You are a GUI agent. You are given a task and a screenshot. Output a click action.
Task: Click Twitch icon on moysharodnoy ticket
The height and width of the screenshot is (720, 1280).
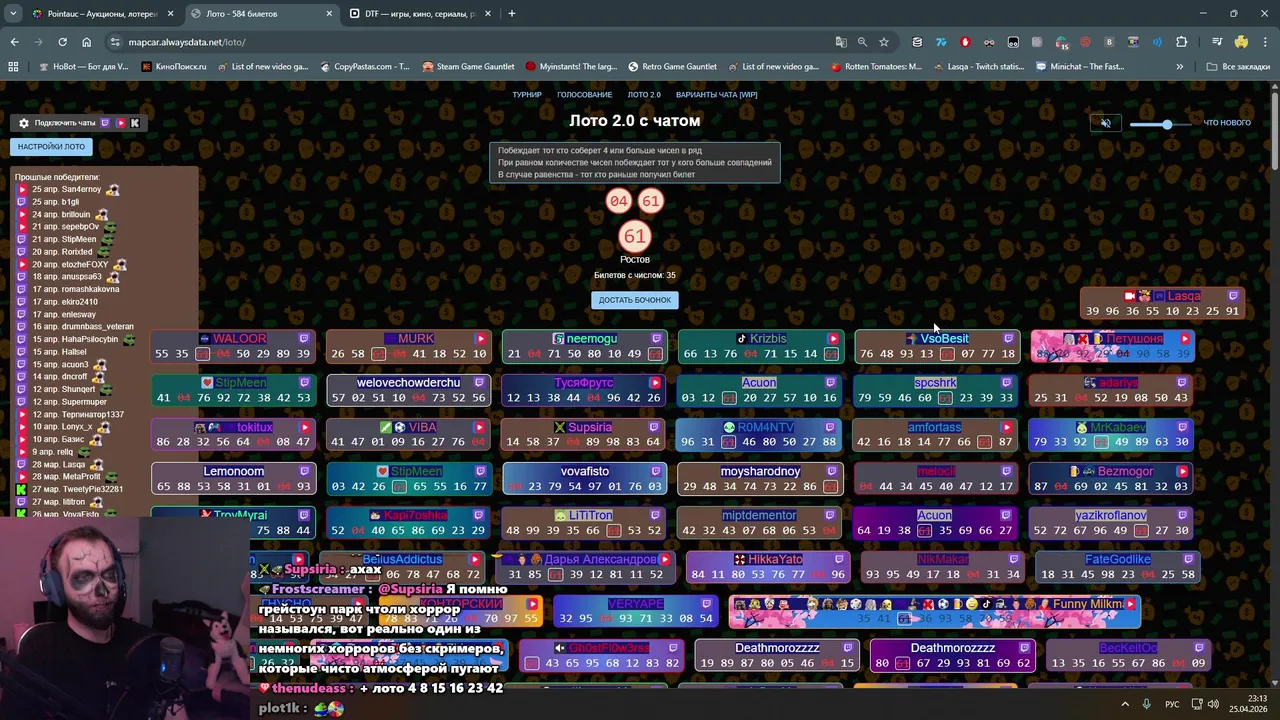tap(832, 471)
